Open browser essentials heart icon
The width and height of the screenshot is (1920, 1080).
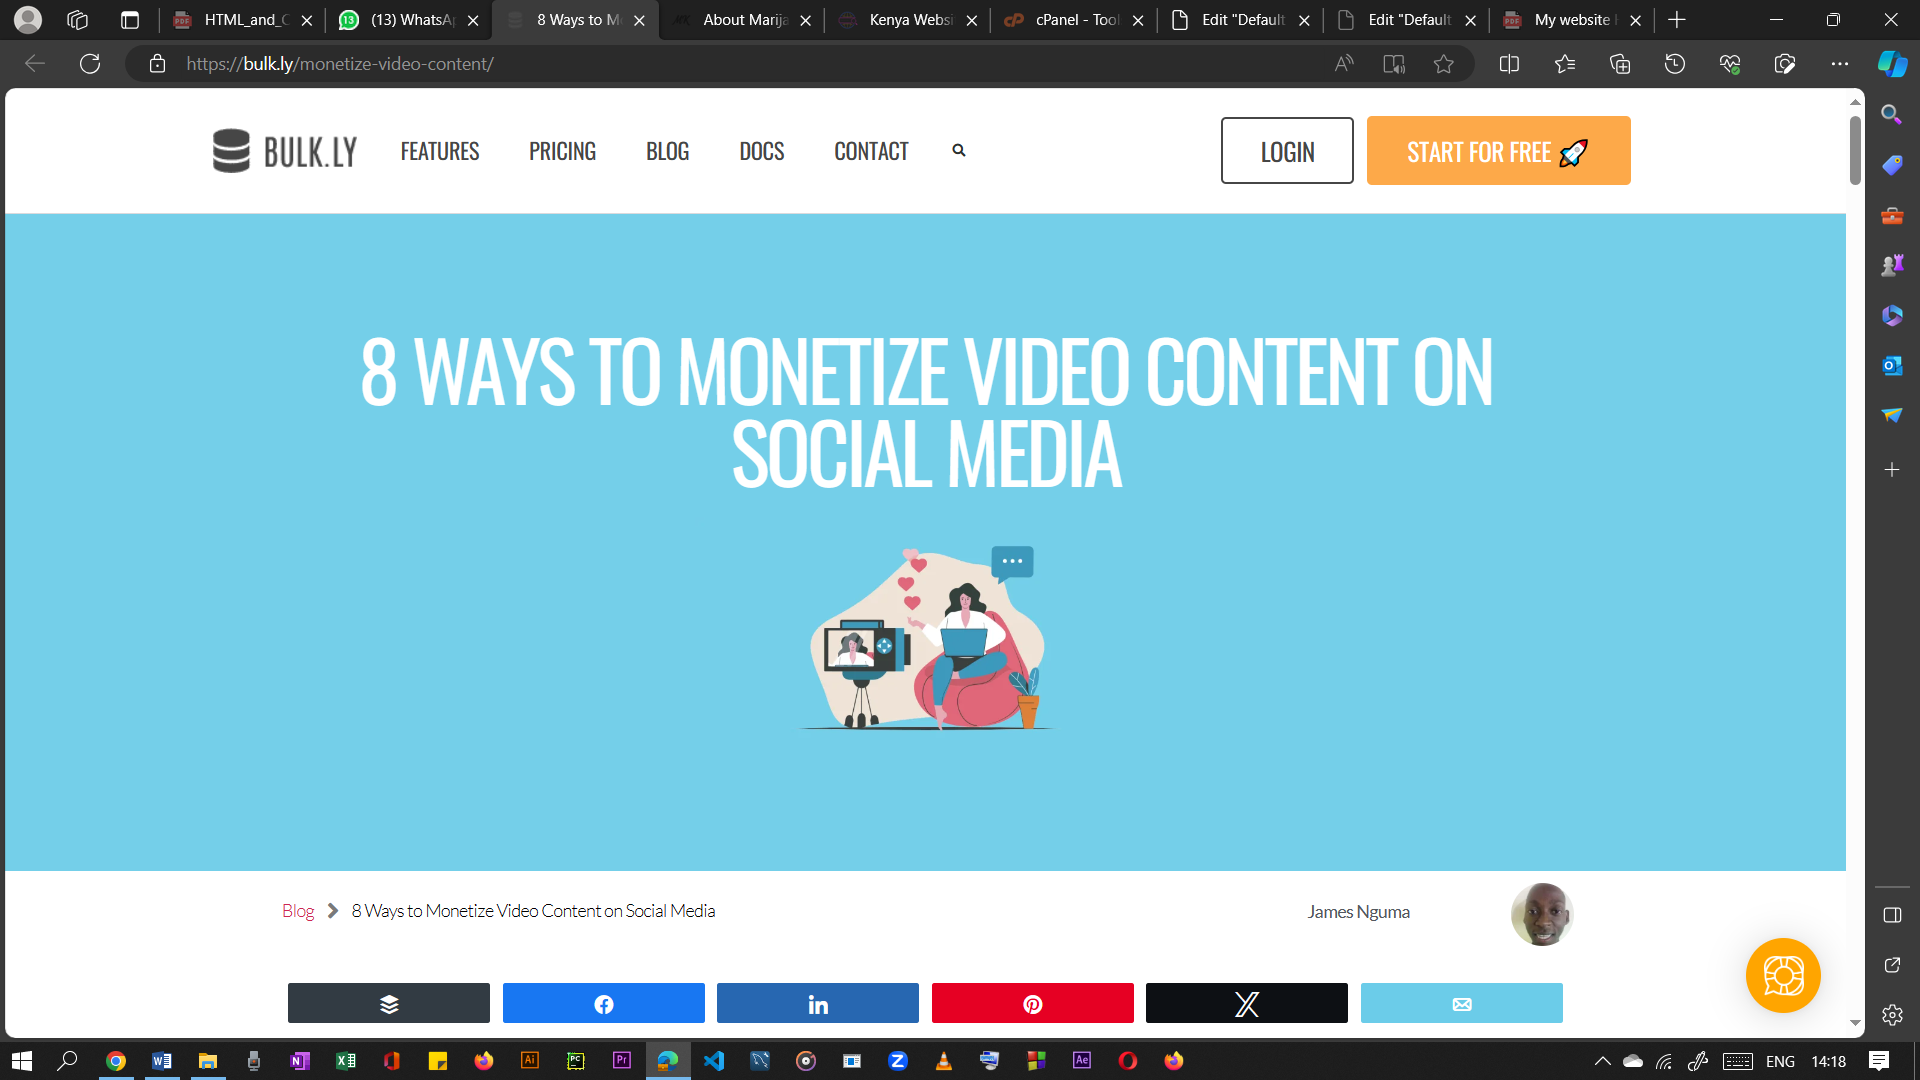click(1730, 64)
